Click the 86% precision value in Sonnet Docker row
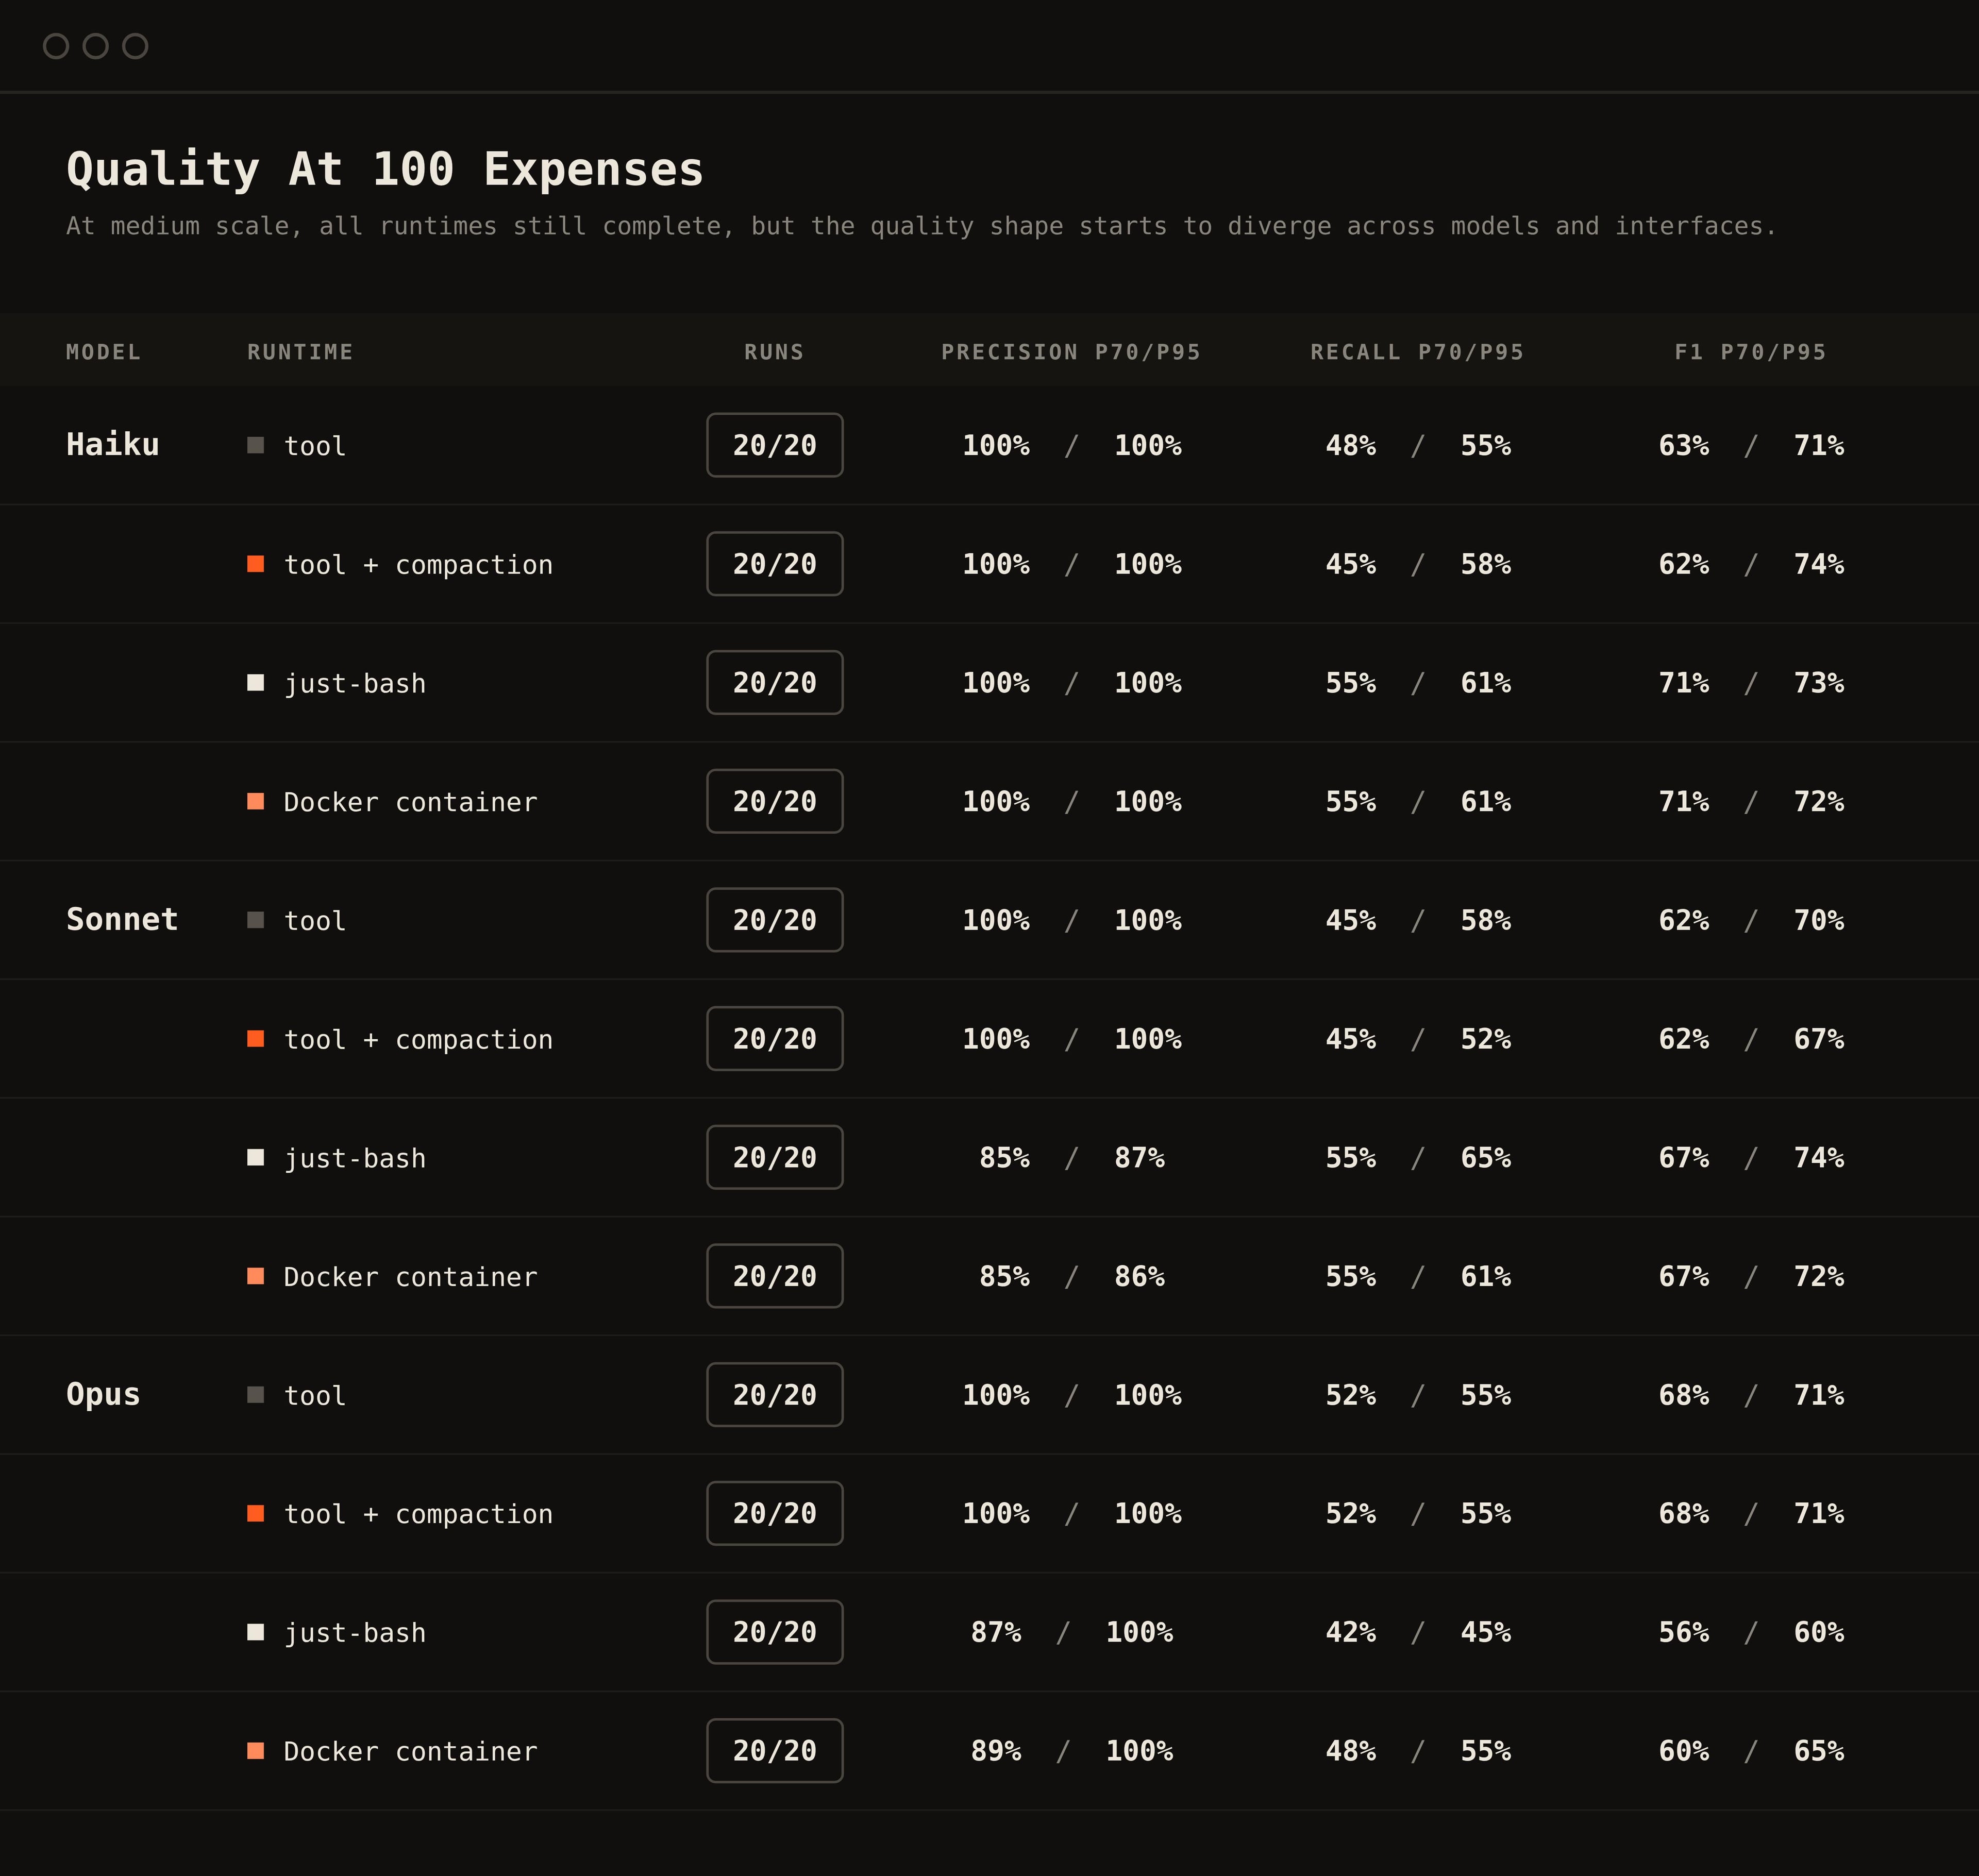This screenshot has width=1979, height=1876. [1140, 1277]
